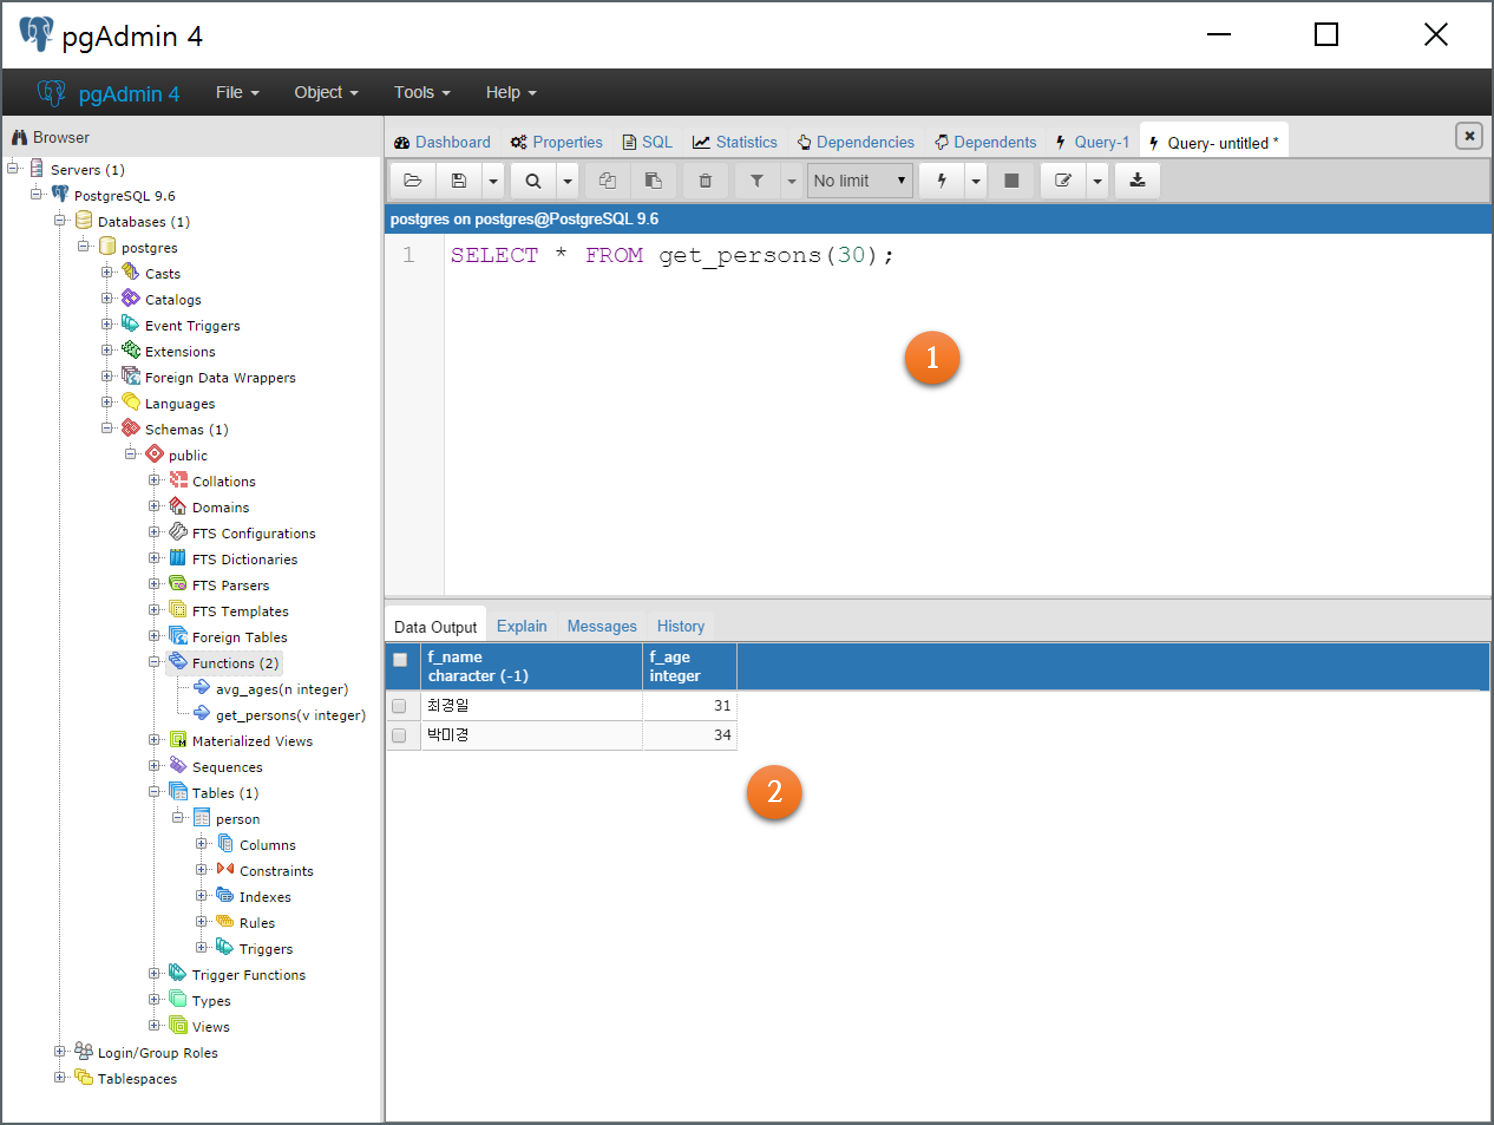Viewport: 1494px width, 1125px height.
Task: Click the Catalogs node icon
Action: pyautogui.click(x=131, y=298)
